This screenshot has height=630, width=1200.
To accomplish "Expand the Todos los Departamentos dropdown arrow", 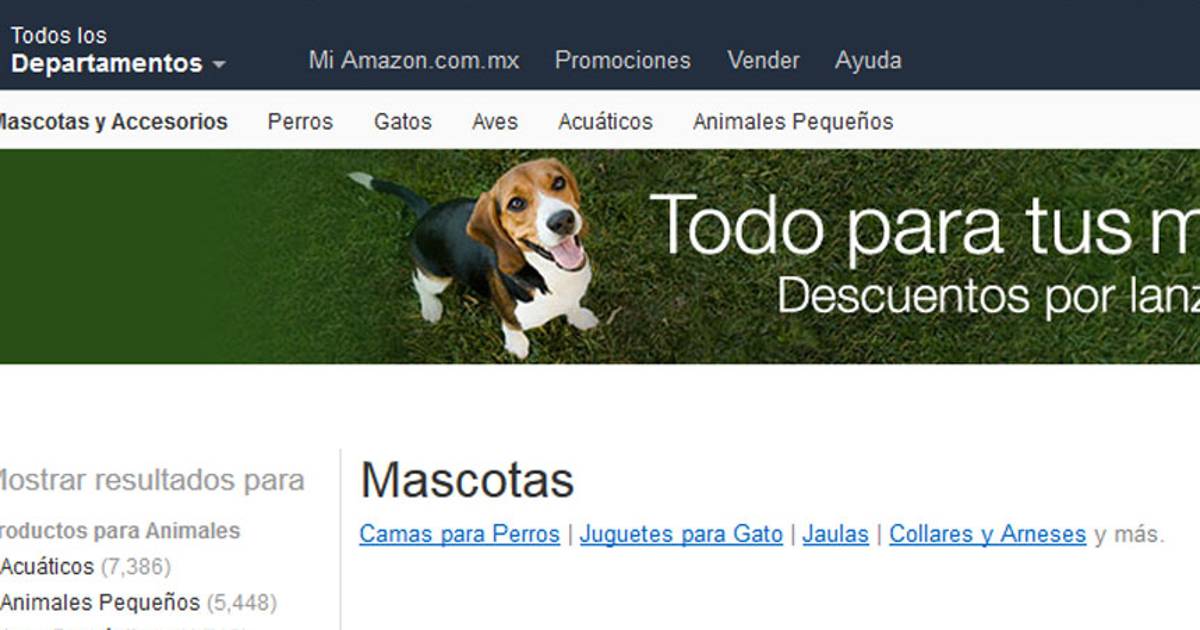I will tap(219, 65).
